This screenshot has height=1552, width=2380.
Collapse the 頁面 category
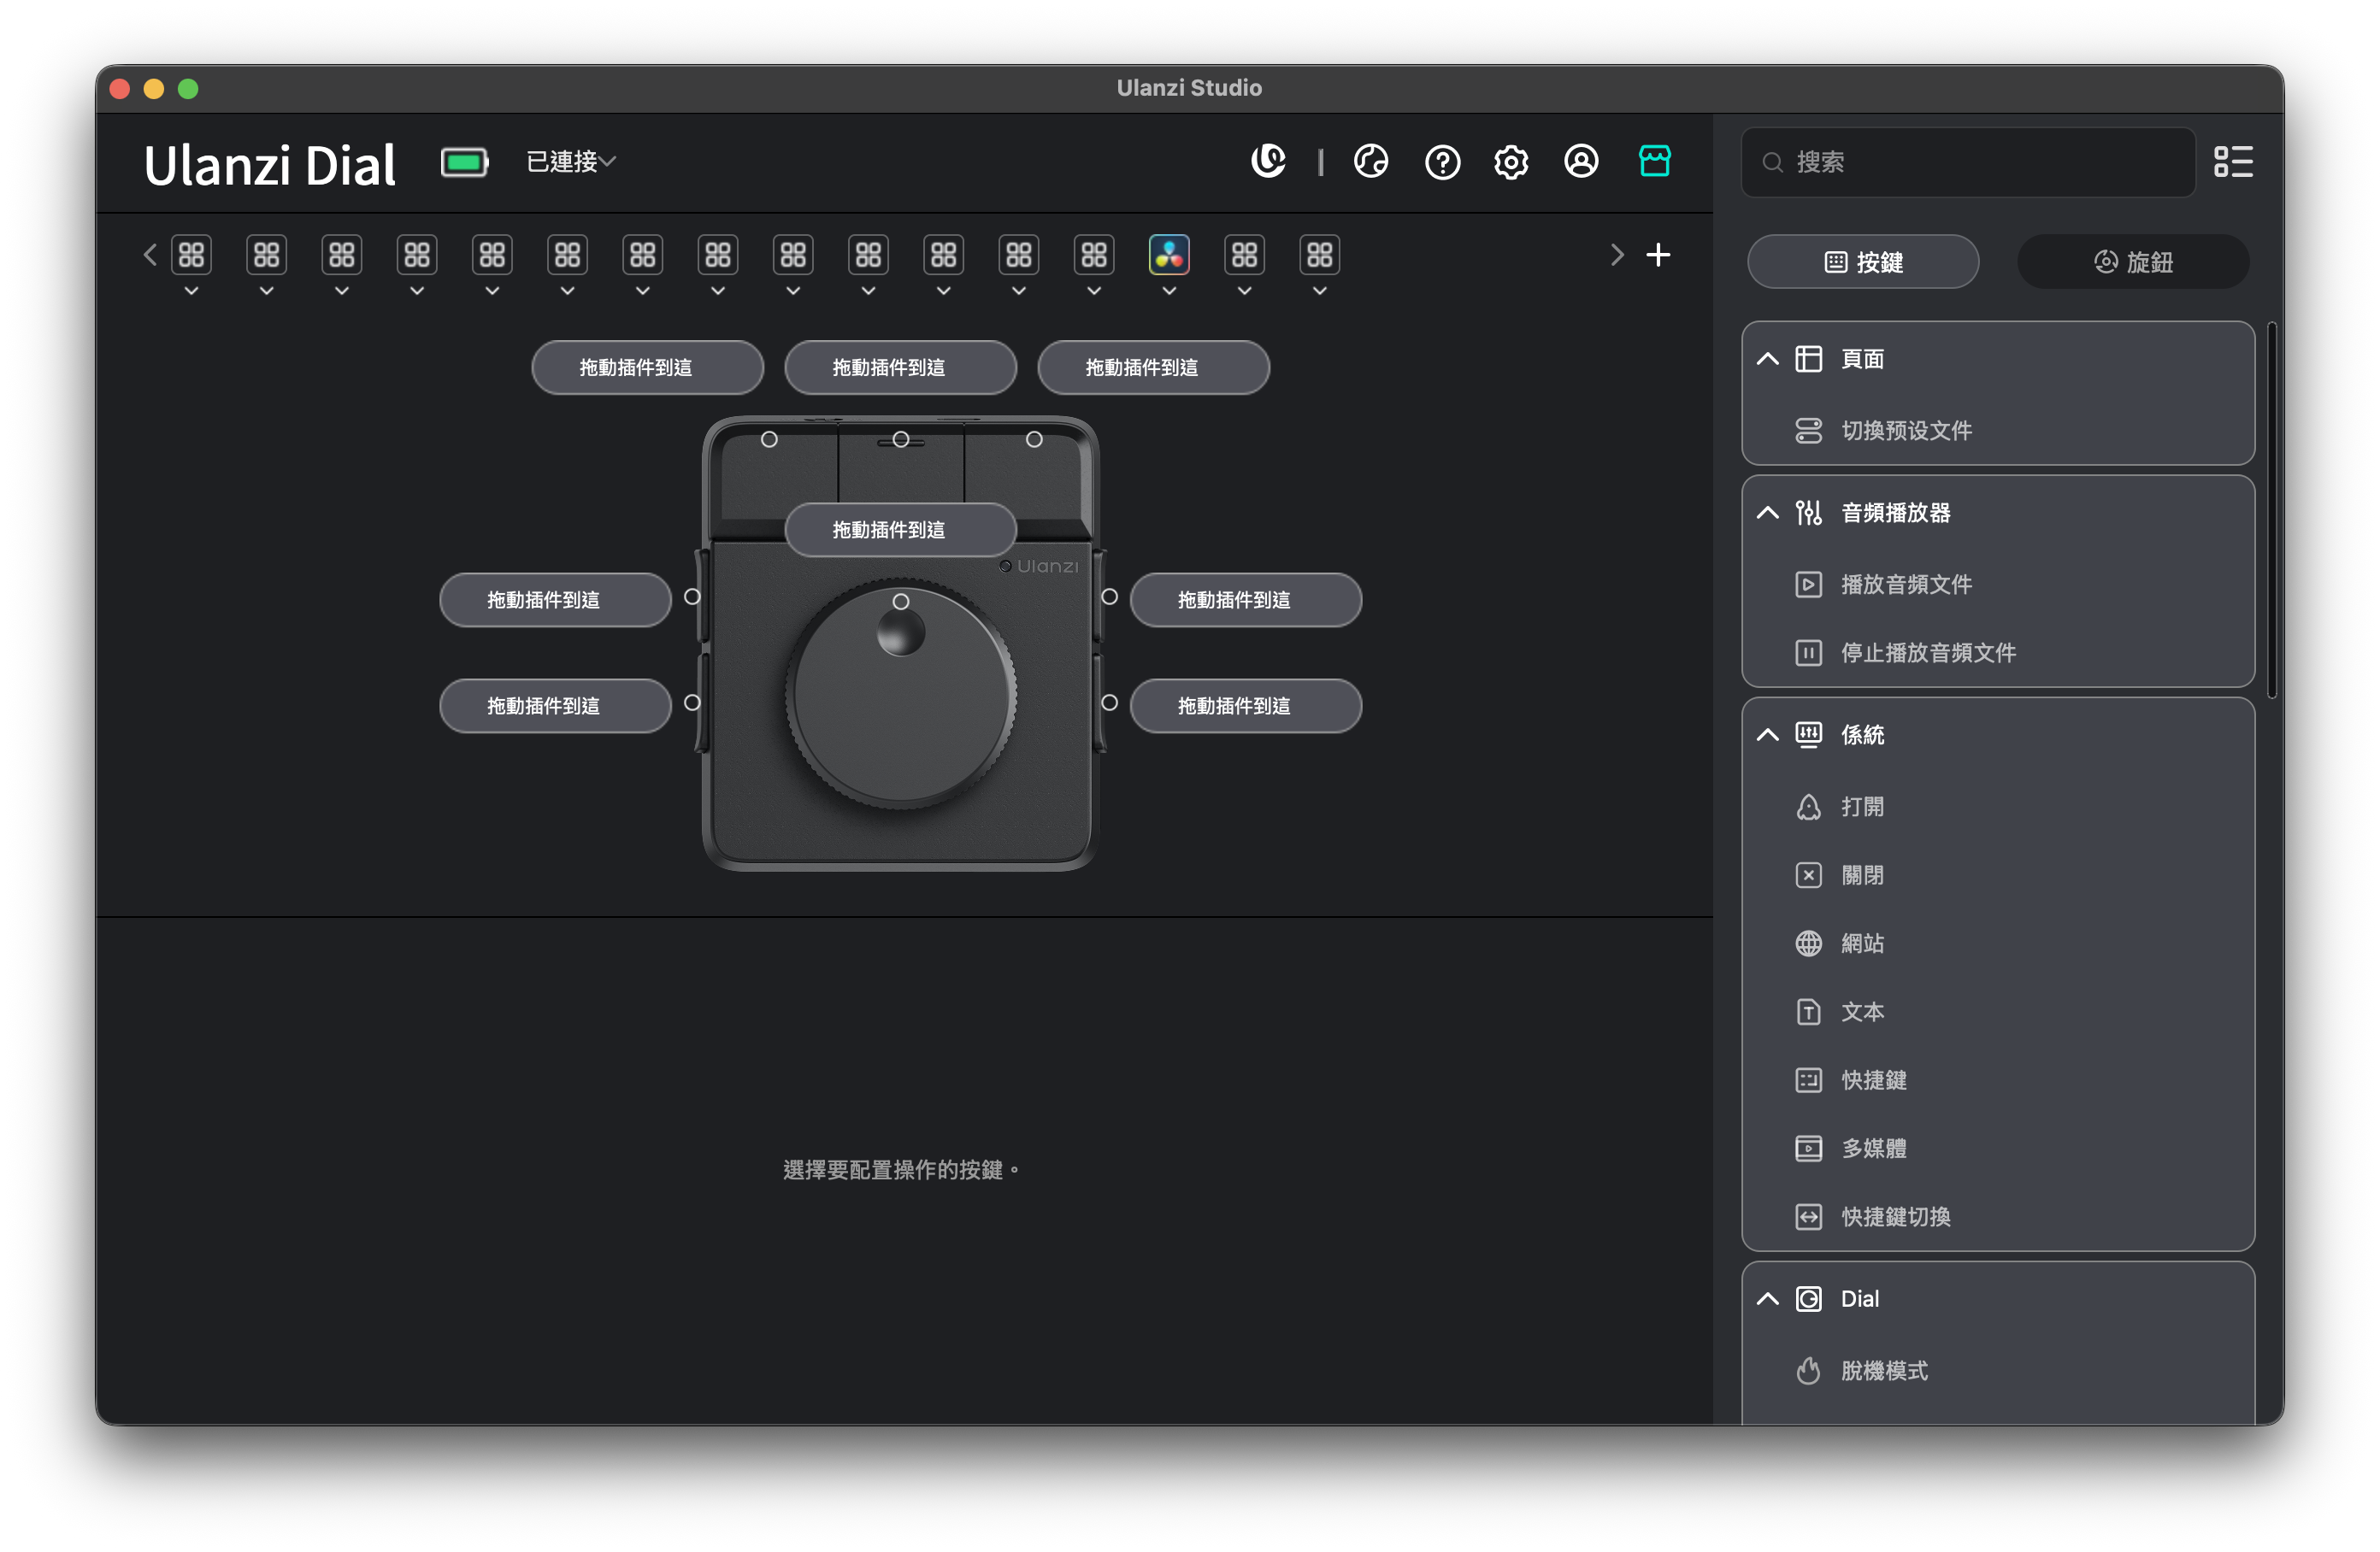tap(1767, 359)
